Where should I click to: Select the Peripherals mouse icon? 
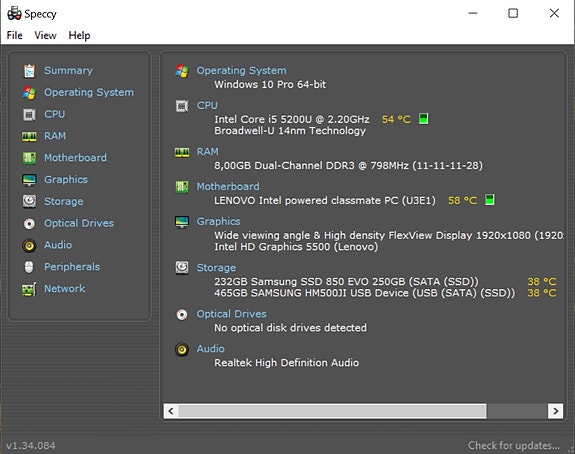coord(29,267)
